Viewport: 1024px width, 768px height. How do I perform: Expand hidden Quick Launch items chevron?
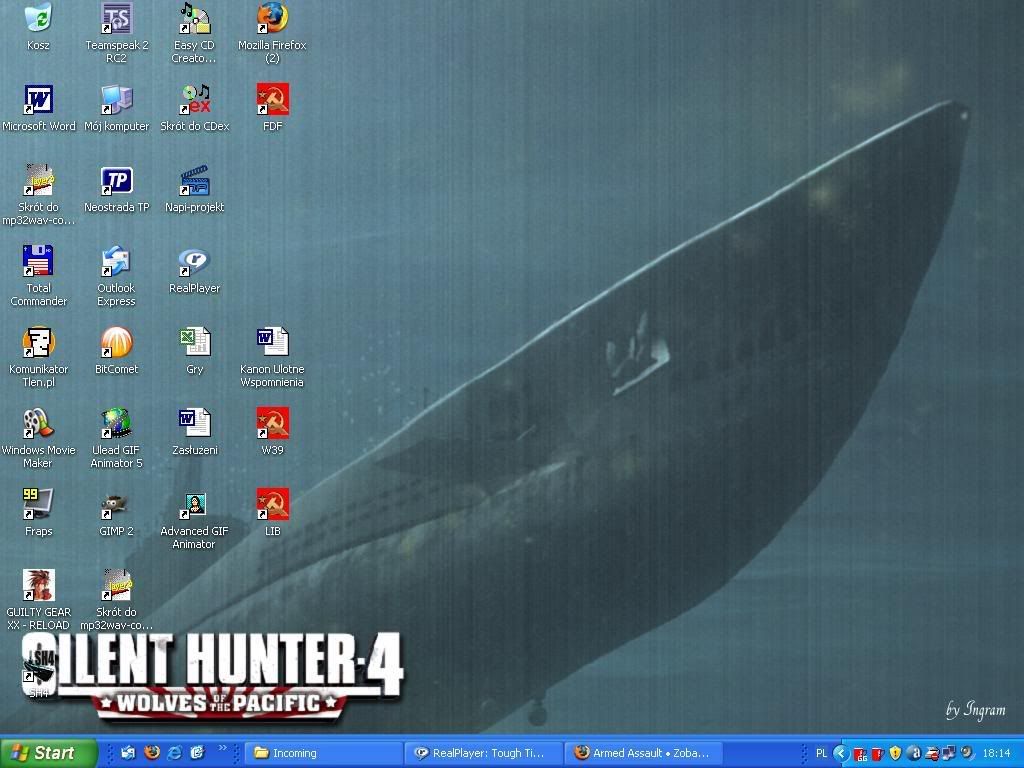tap(221, 748)
